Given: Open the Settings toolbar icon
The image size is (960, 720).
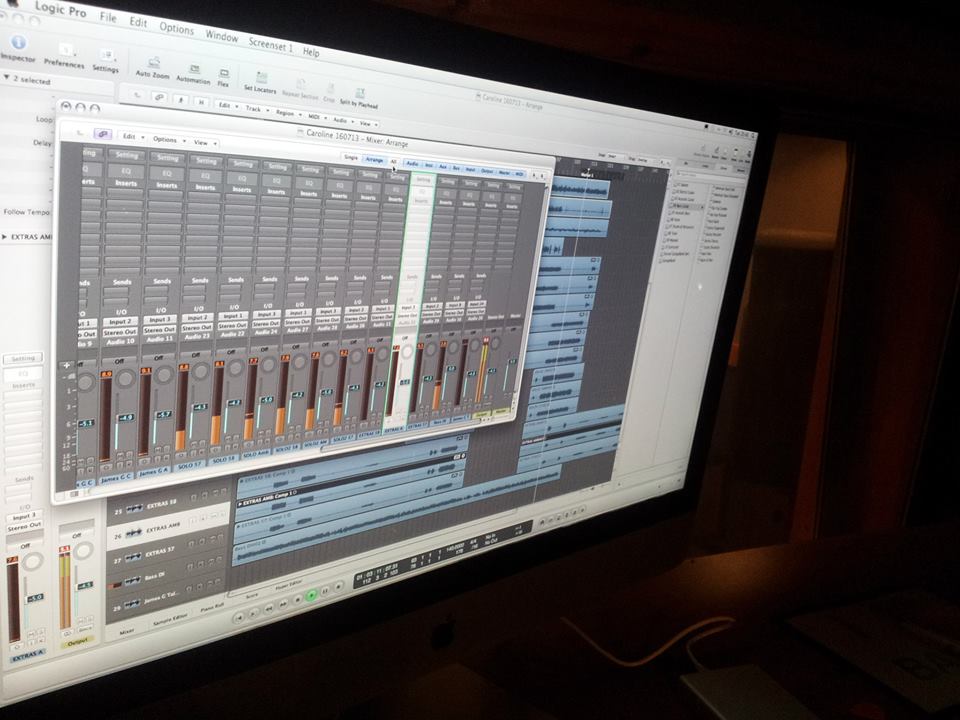Looking at the screenshot, I should click(x=107, y=55).
